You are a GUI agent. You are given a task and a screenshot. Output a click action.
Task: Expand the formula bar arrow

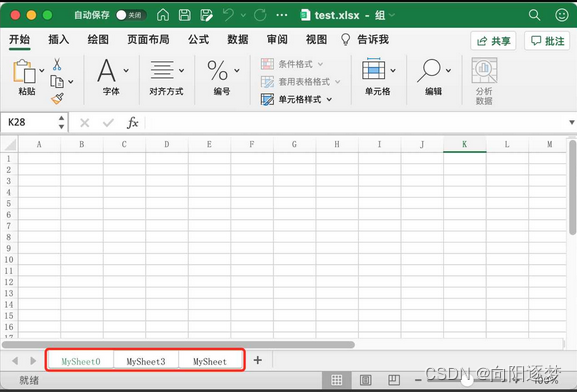click(x=571, y=123)
